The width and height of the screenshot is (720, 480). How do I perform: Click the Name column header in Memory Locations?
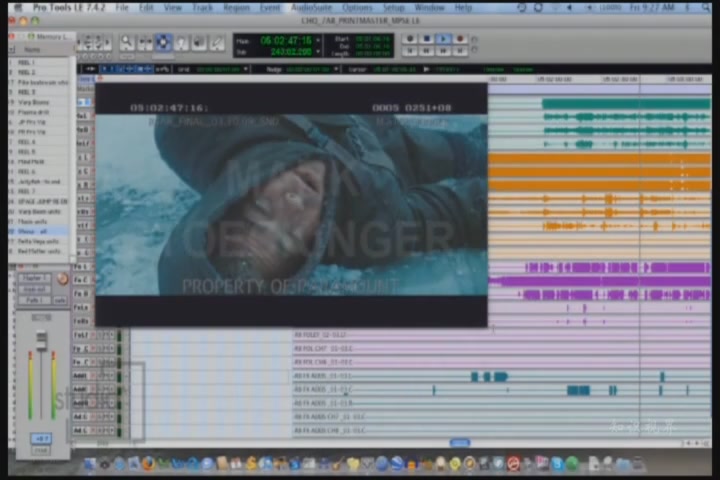pos(45,50)
